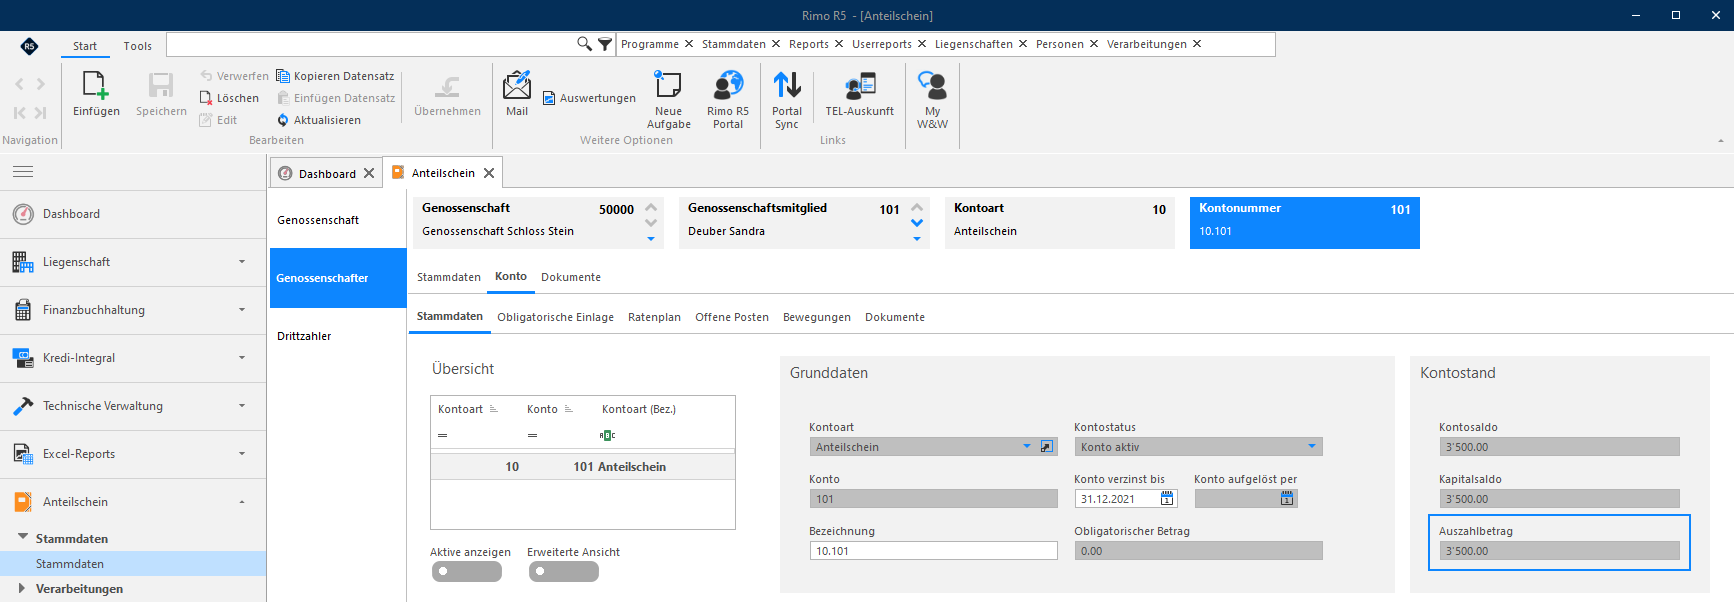Select Drittzahler side tab
The height and width of the screenshot is (602, 1734).
tap(338, 336)
